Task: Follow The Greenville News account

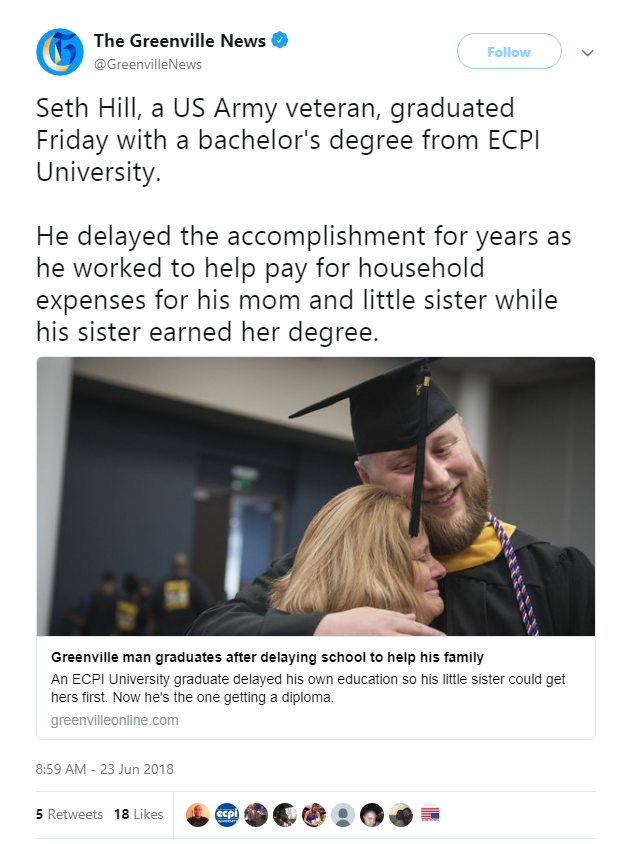Action: coord(509,52)
